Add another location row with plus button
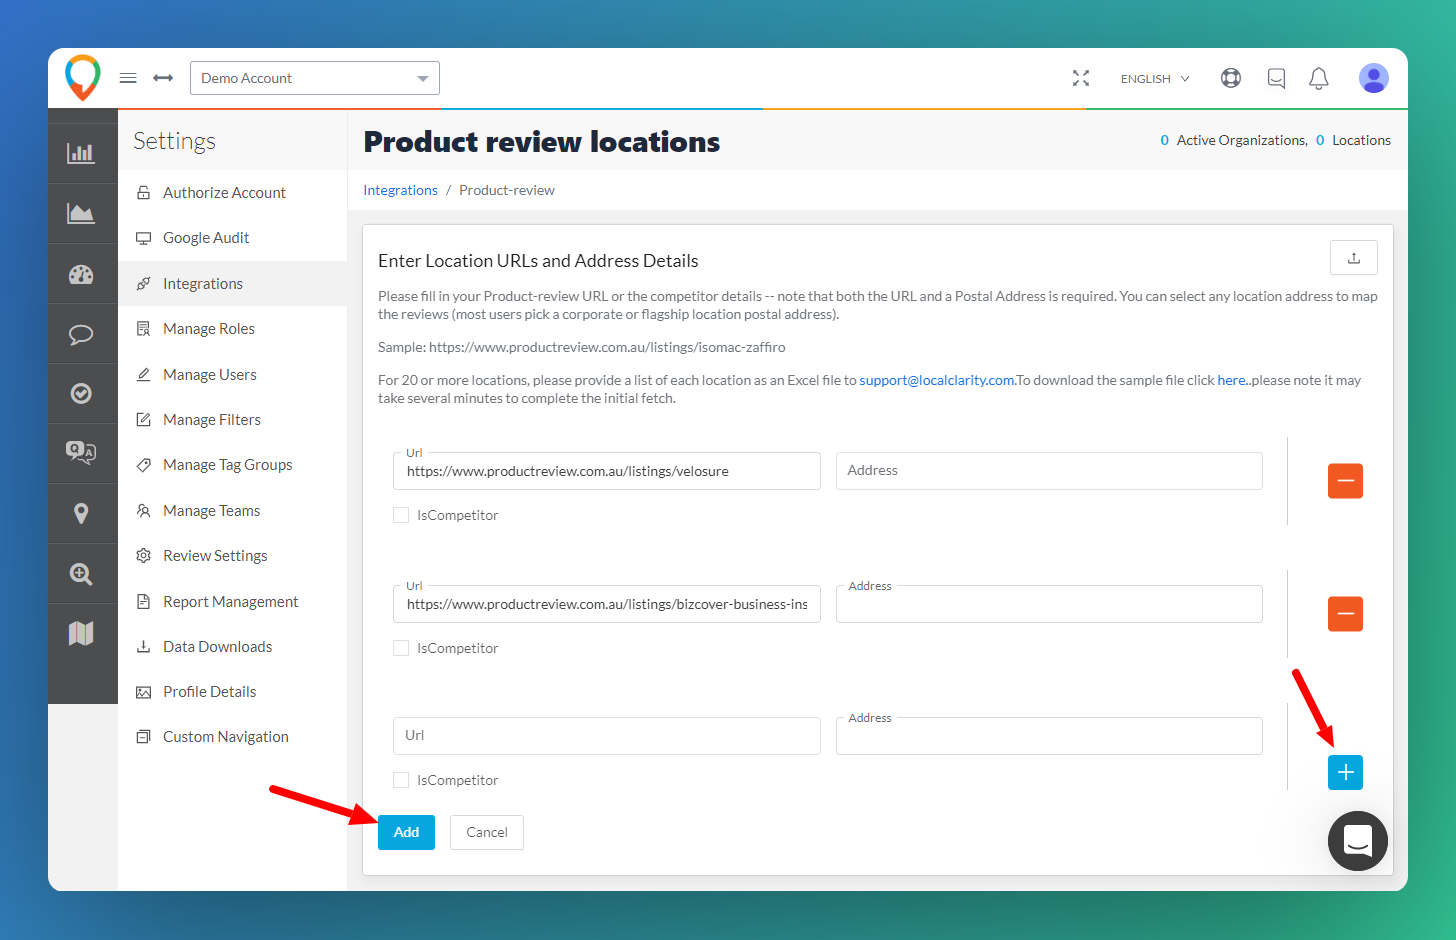 point(1345,772)
